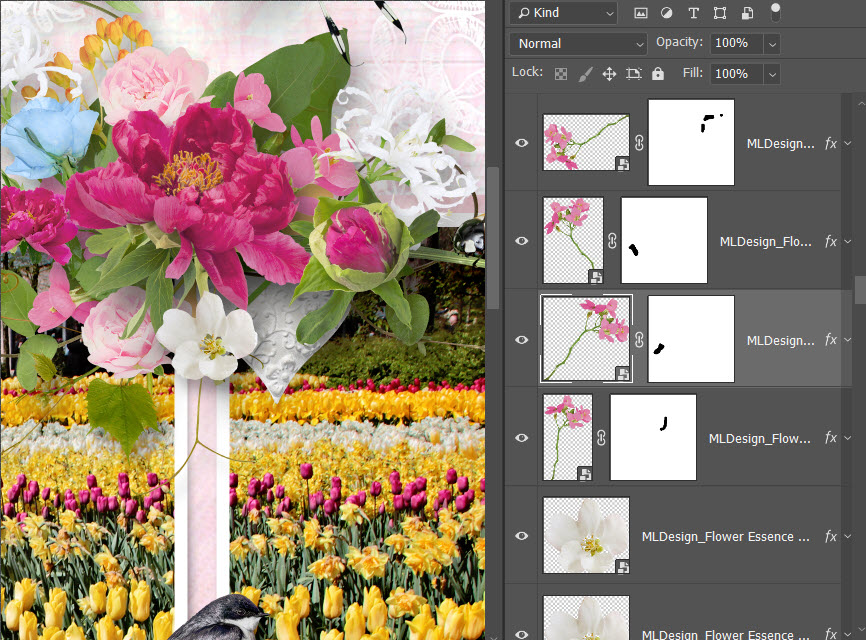Select thumbnail of first layer in list
The image size is (866, 640).
pyautogui.click(x=586, y=142)
